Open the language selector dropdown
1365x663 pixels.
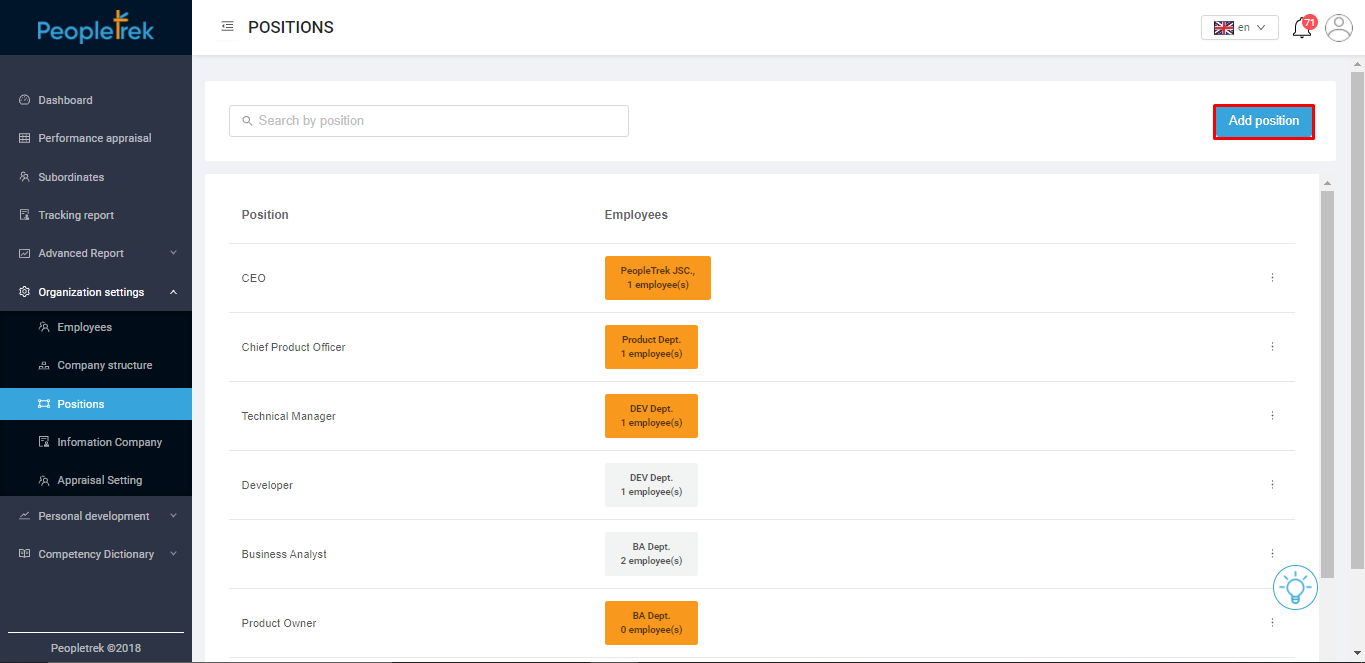pyautogui.click(x=1239, y=28)
